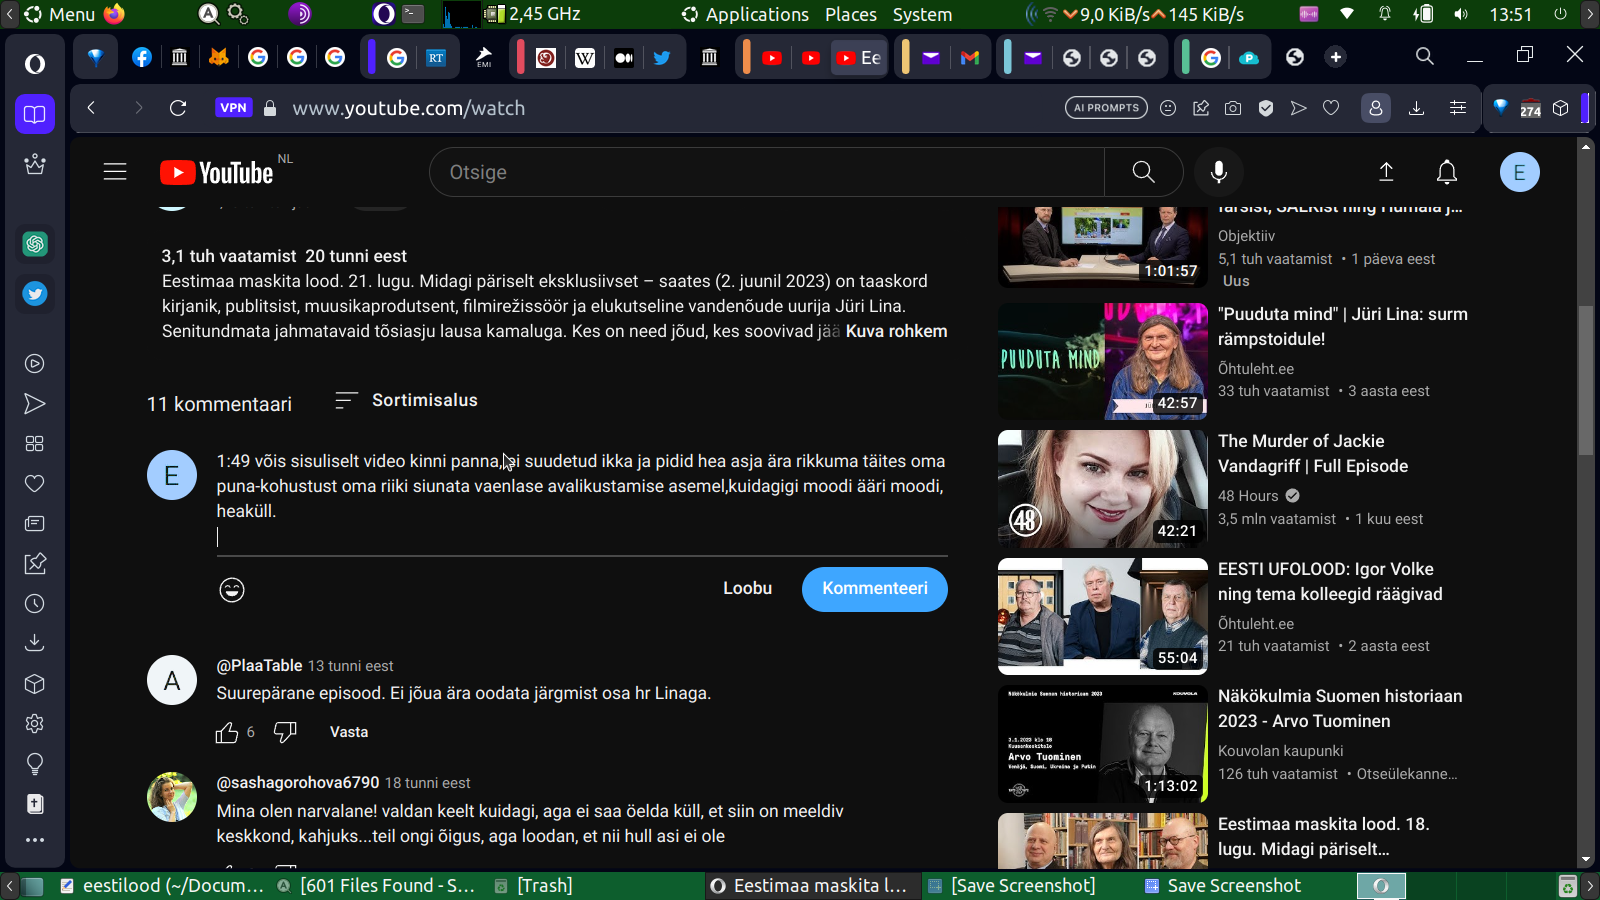The width and height of the screenshot is (1600, 900).
Task: Open the Trash window from the taskbar
Action: pyautogui.click(x=534, y=886)
